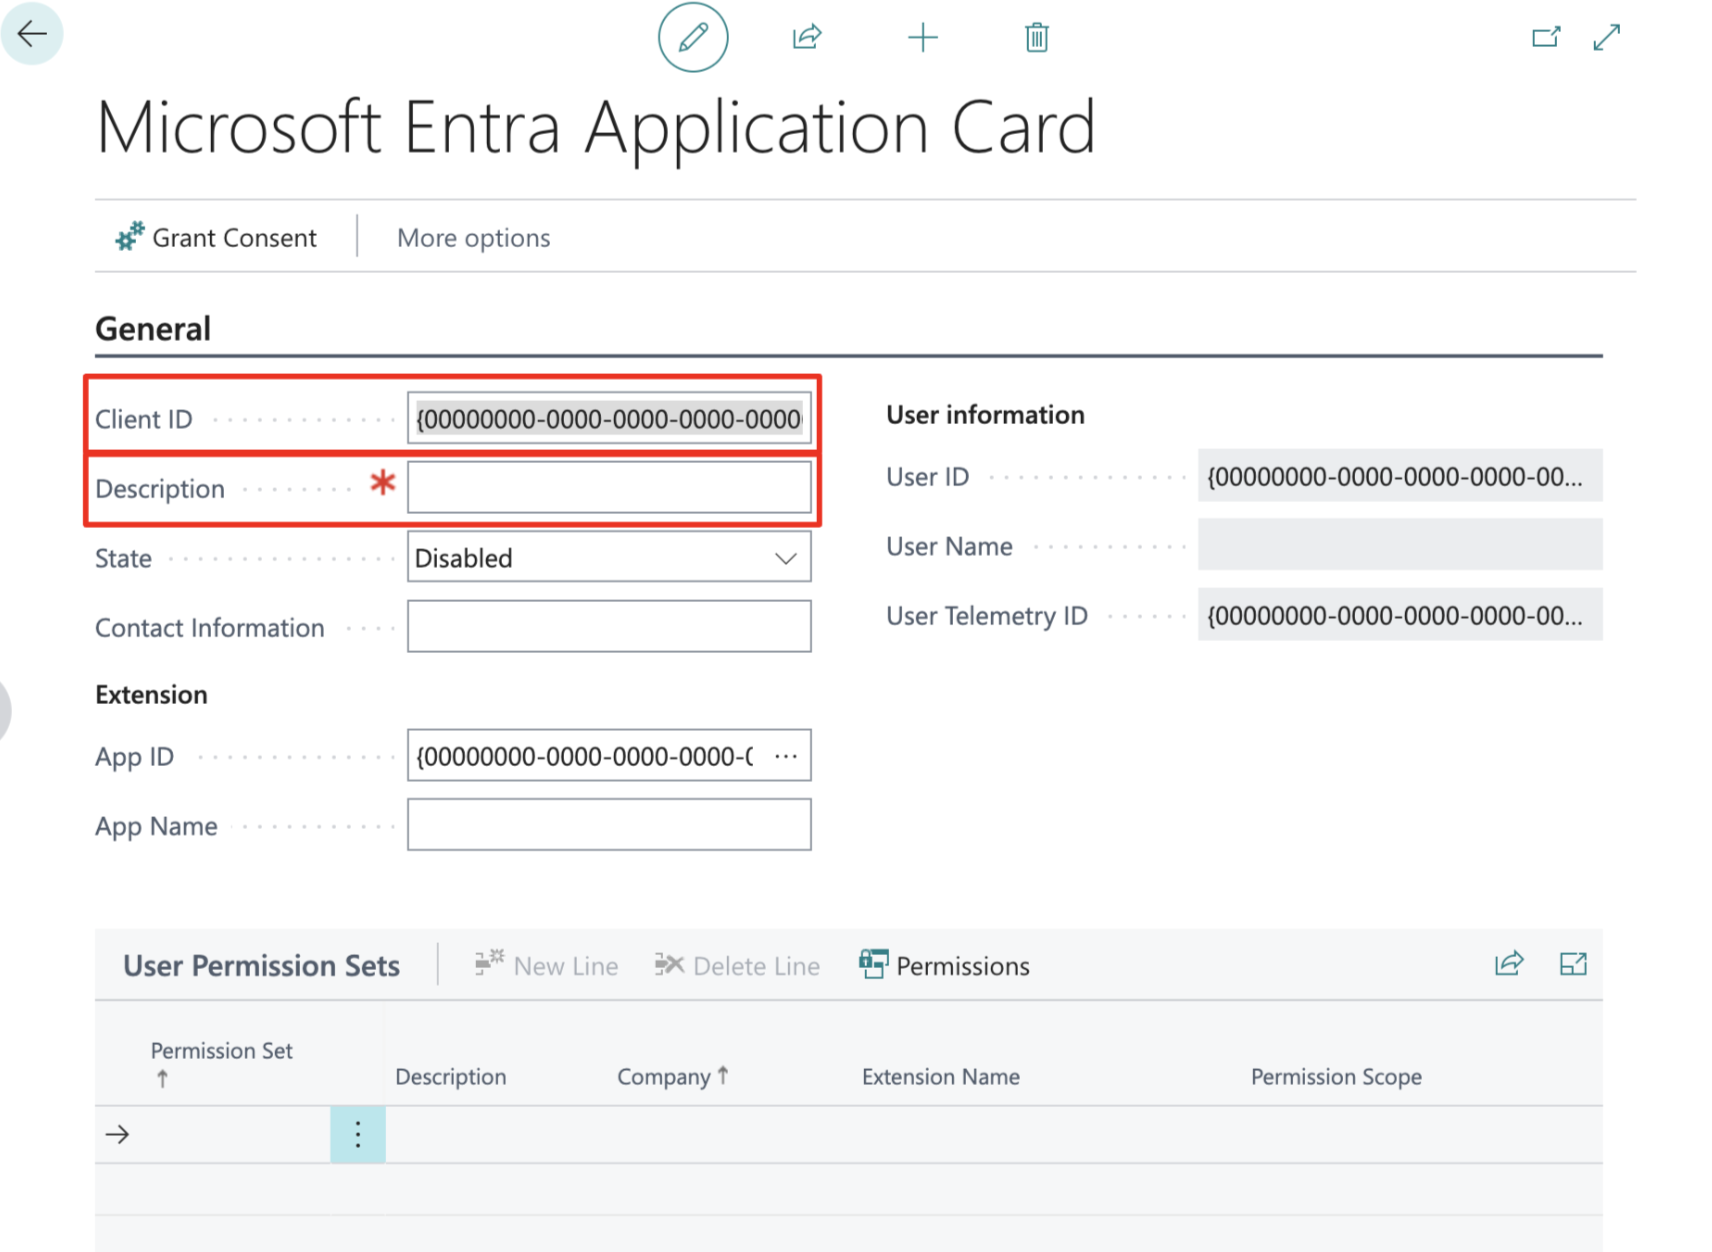1712x1252 pixels.
Task: Click the App Name input field
Action: tap(609, 825)
